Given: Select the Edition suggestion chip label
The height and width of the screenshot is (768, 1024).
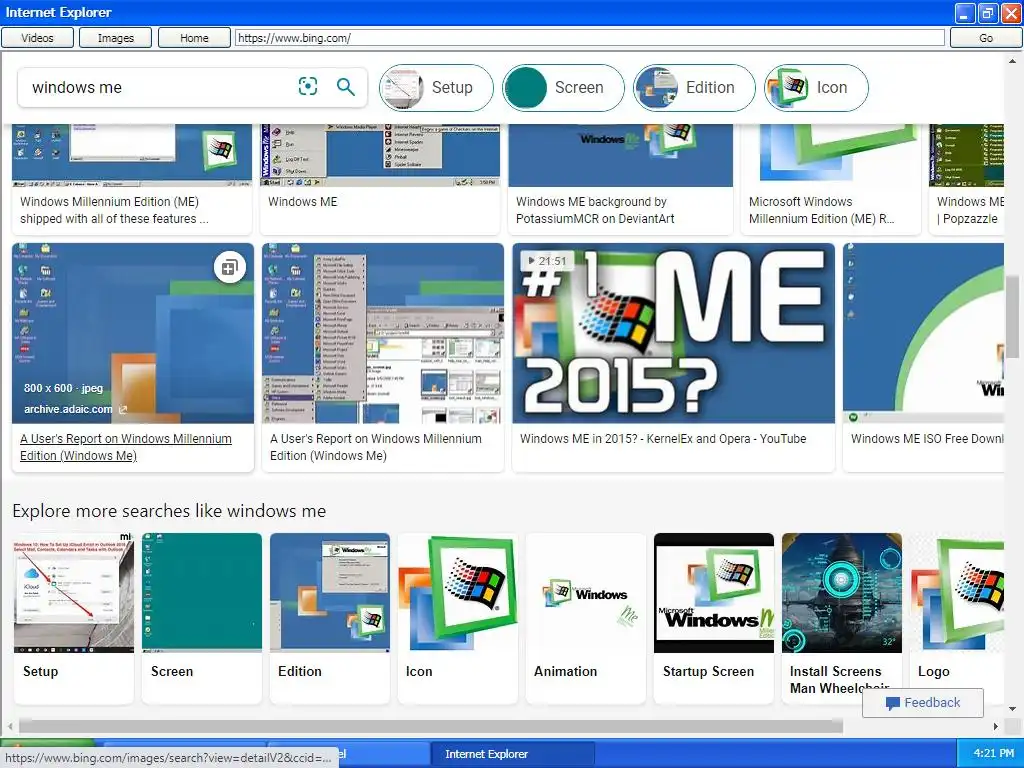Looking at the screenshot, I should click(x=710, y=88).
